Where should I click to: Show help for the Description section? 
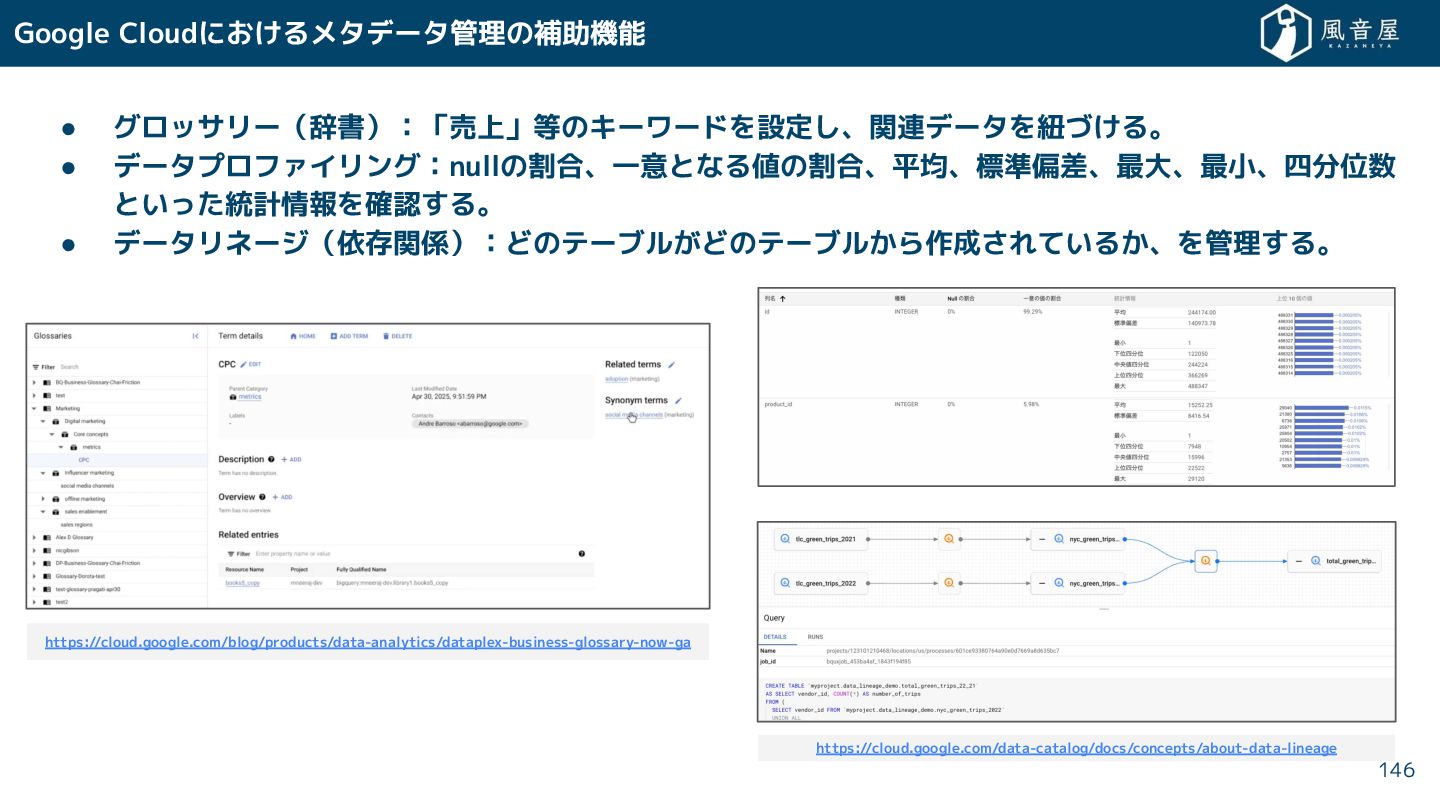pos(272,459)
